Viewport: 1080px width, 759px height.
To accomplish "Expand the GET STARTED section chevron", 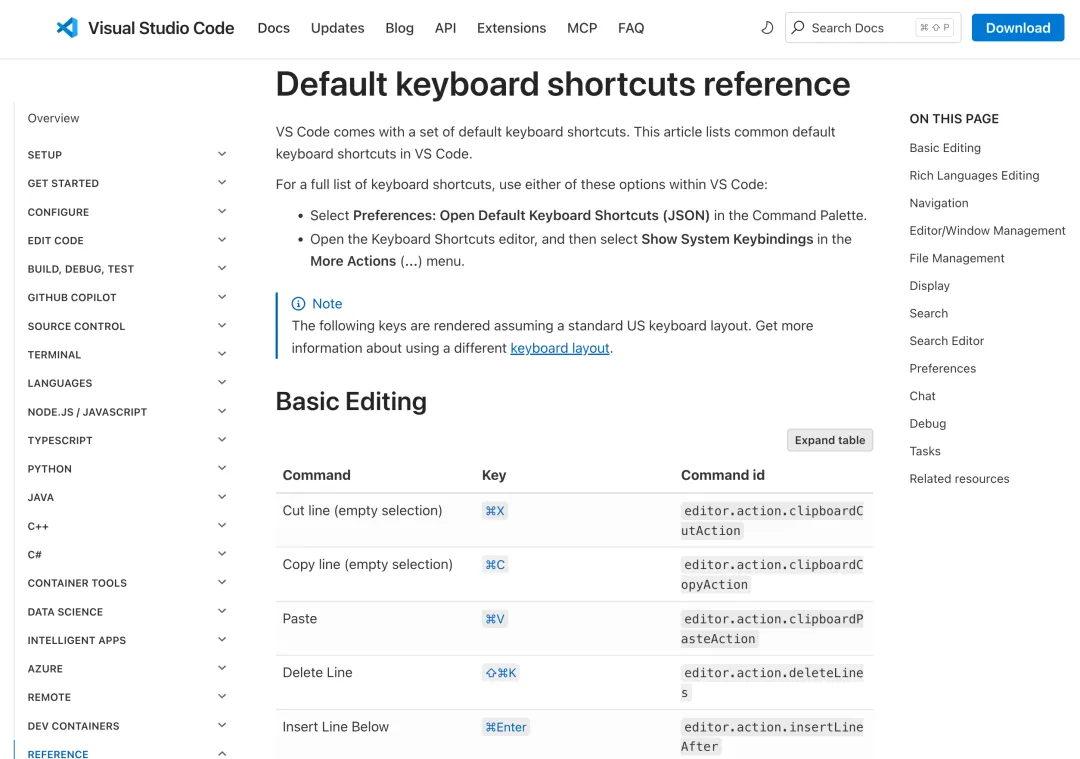I will [222, 183].
